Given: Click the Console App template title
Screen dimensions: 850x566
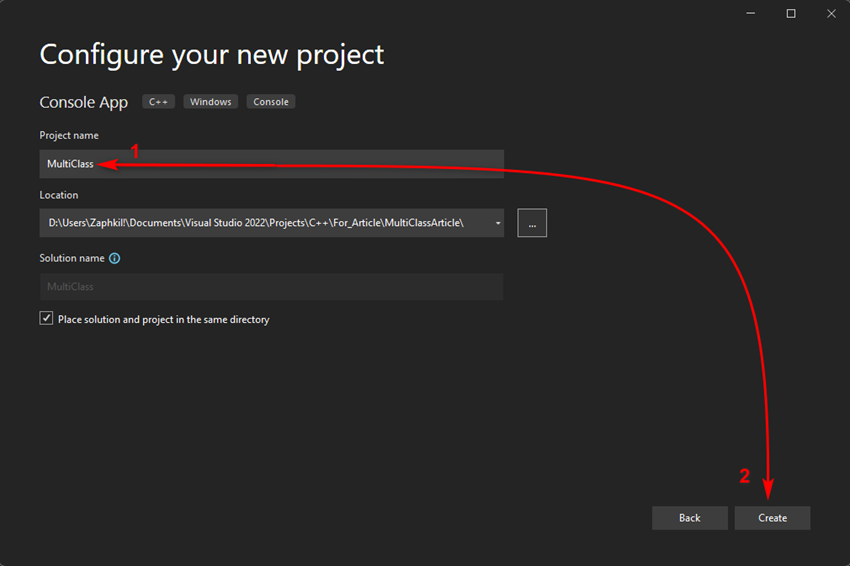Looking at the screenshot, I should (84, 103).
